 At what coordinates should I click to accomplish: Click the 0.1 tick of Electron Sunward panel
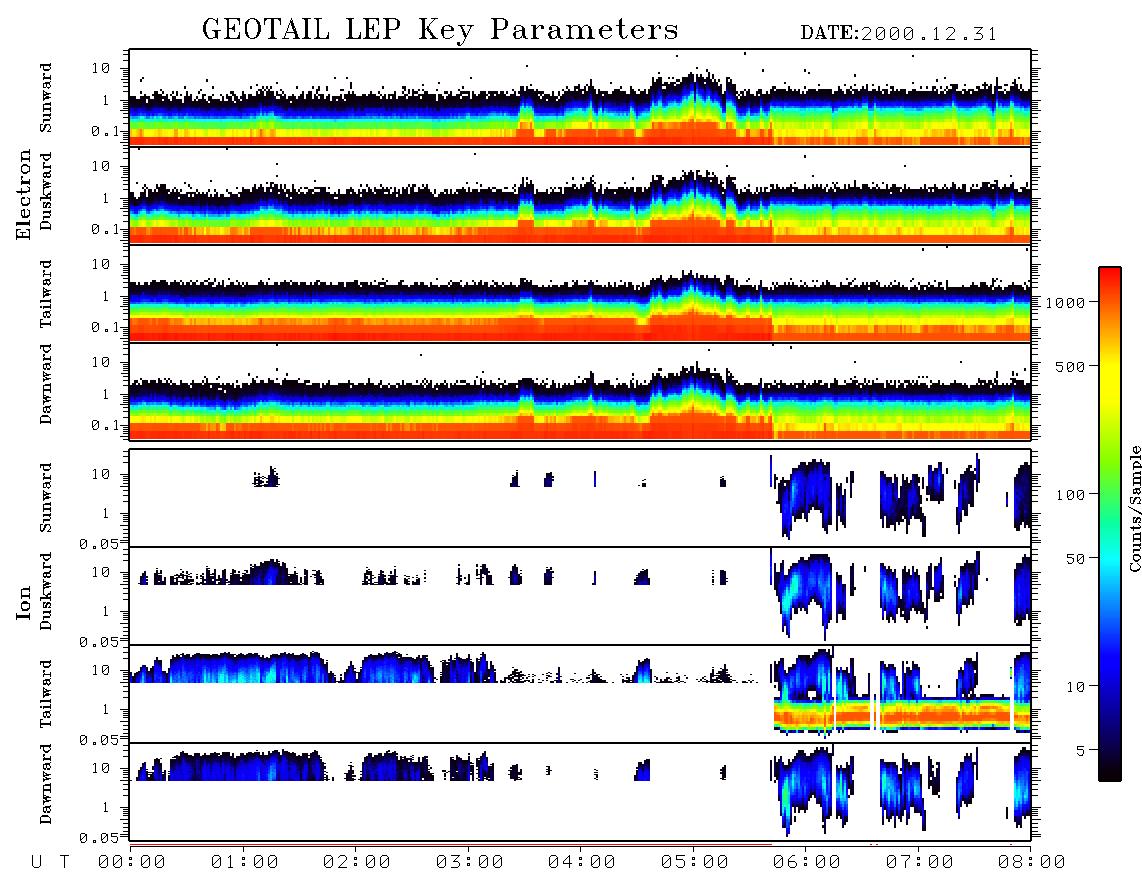pyautogui.click(x=105, y=131)
